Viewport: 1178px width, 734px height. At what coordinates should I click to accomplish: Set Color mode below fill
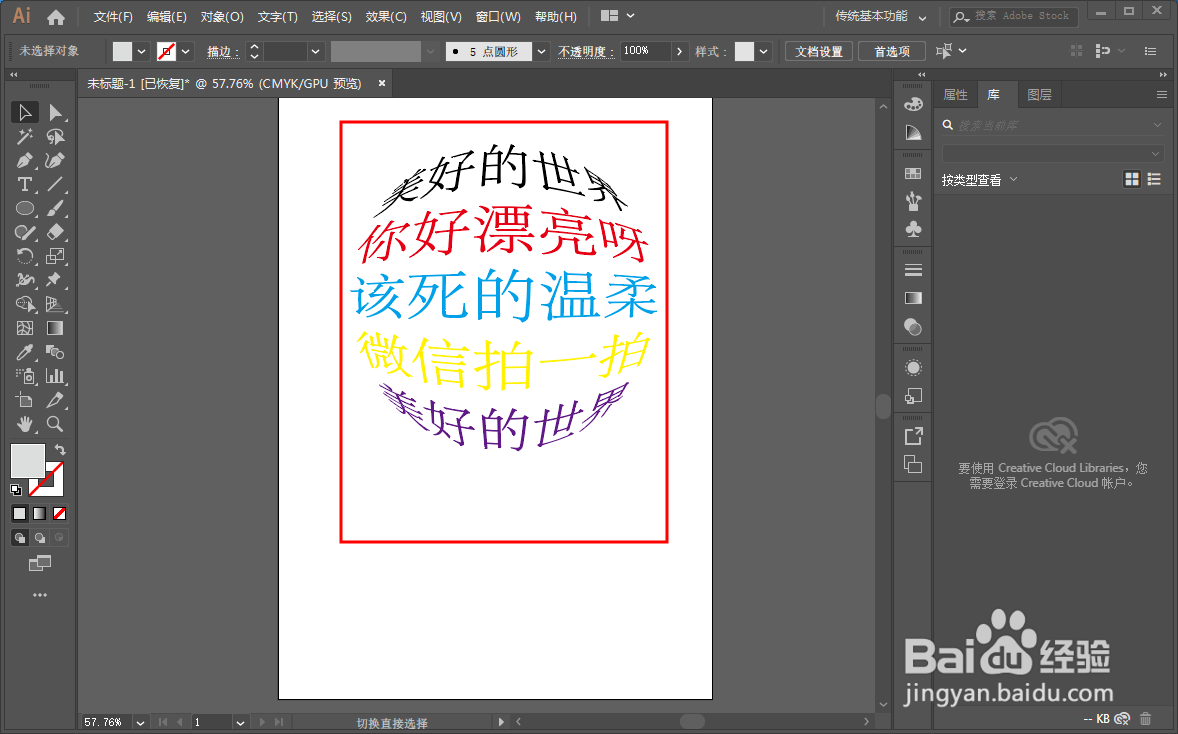click(20, 514)
